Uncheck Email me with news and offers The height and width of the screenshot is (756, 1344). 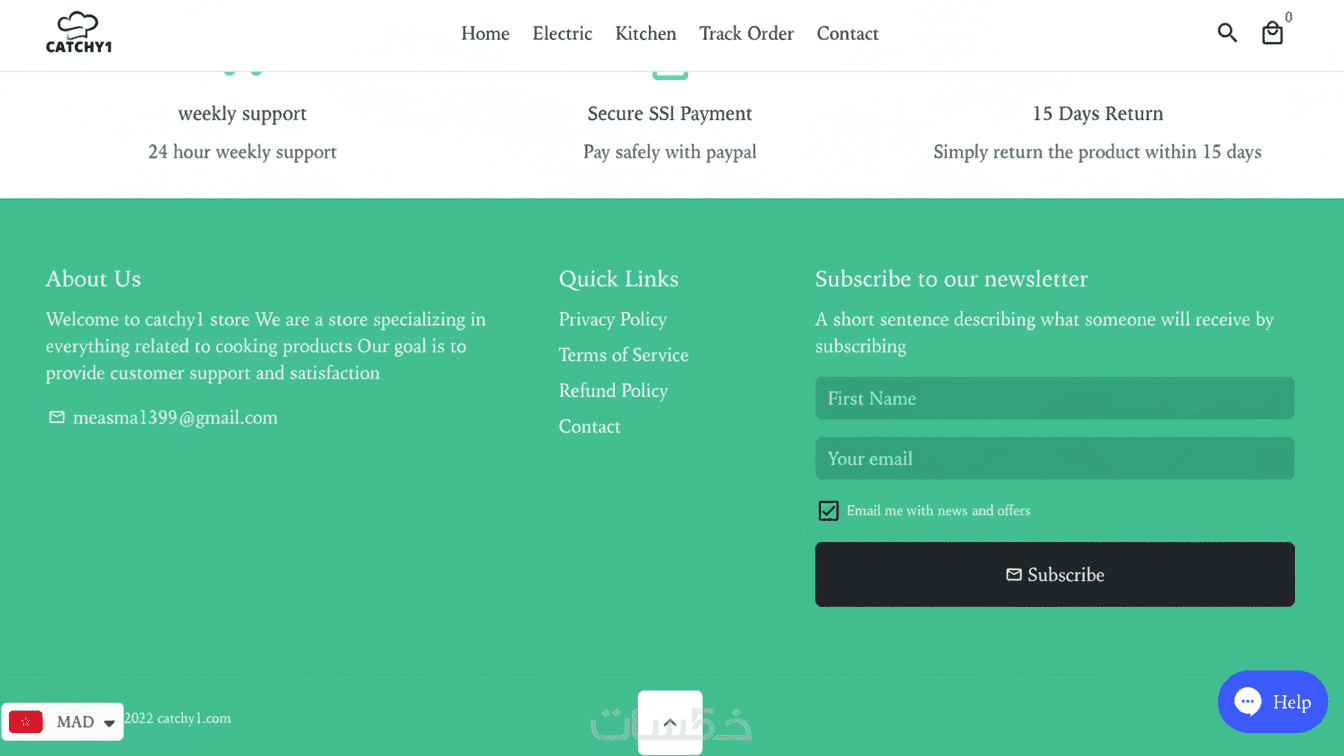(828, 511)
